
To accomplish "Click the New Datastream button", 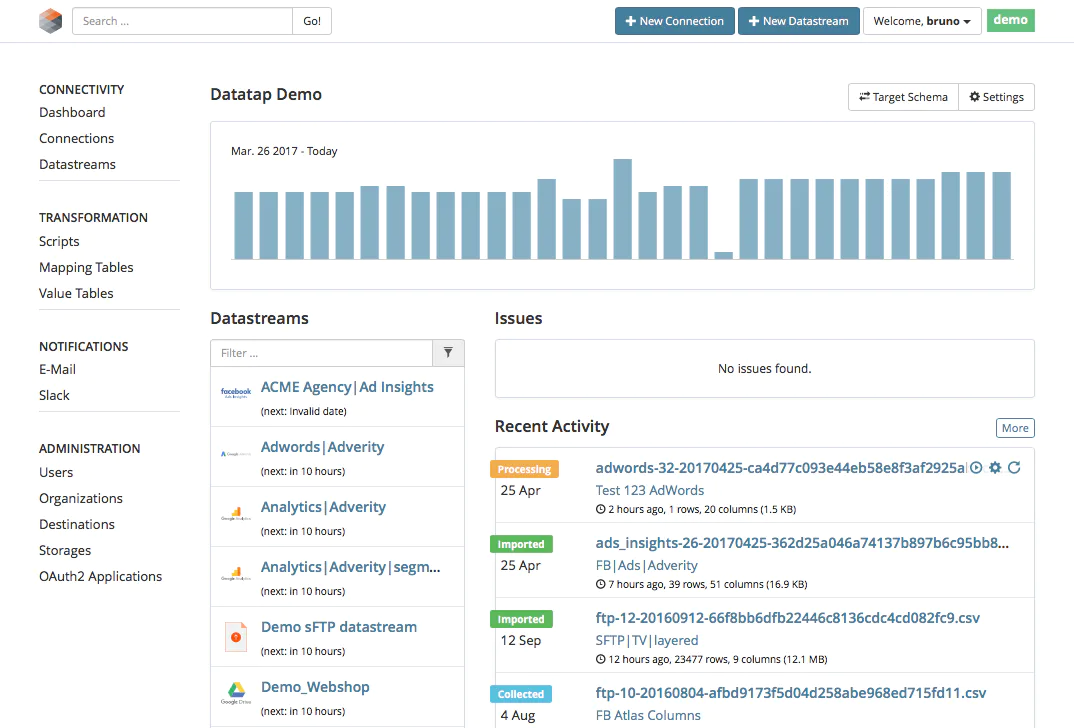I will [799, 21].
